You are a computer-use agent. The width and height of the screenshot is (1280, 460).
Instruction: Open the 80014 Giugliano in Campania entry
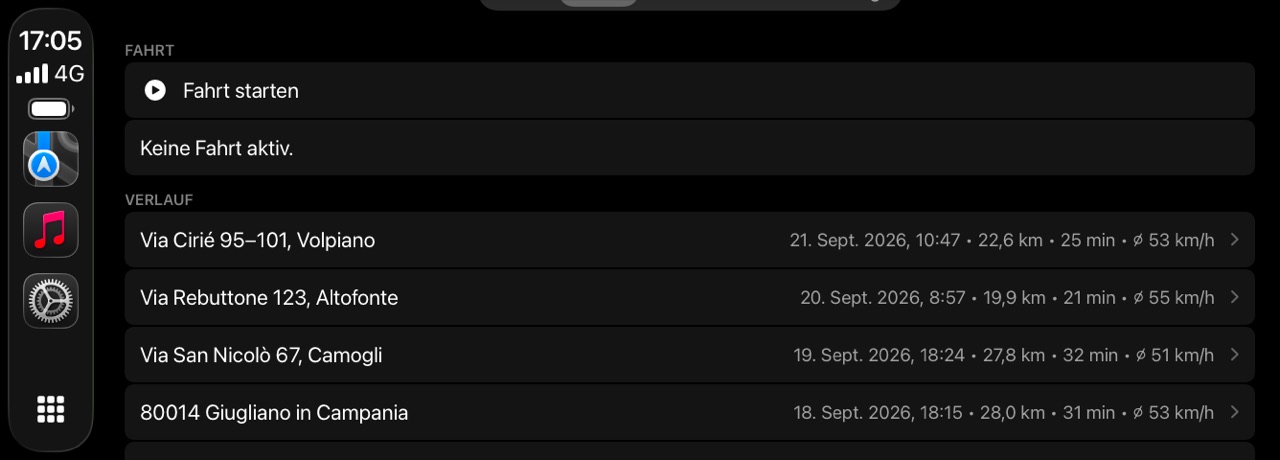point(690,413)
